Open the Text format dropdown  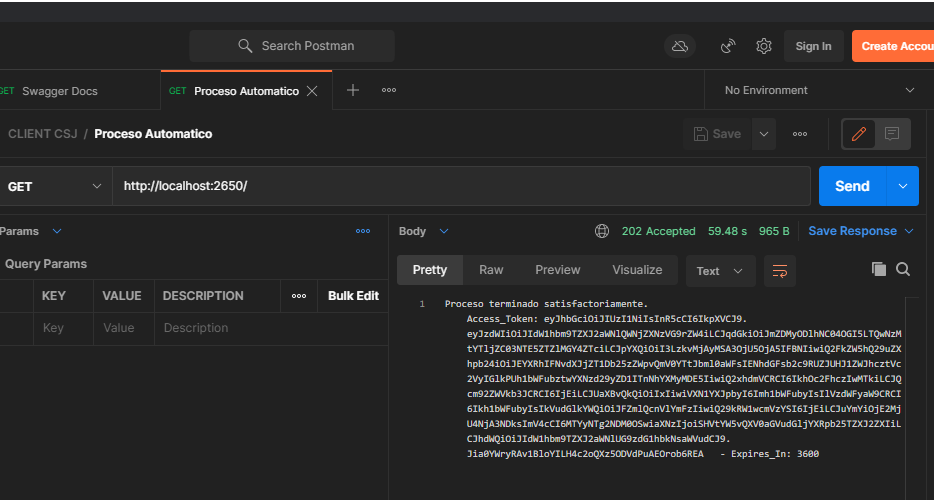pyautogui.click(x=720, y=270)
